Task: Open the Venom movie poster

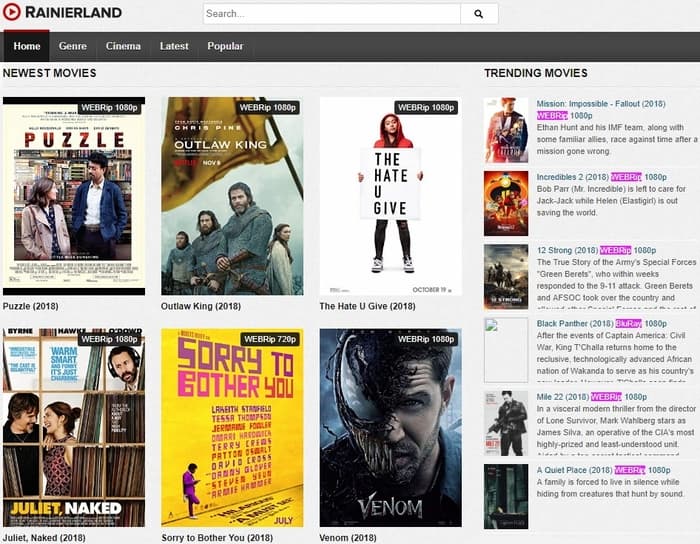Action: pos(391,428)
